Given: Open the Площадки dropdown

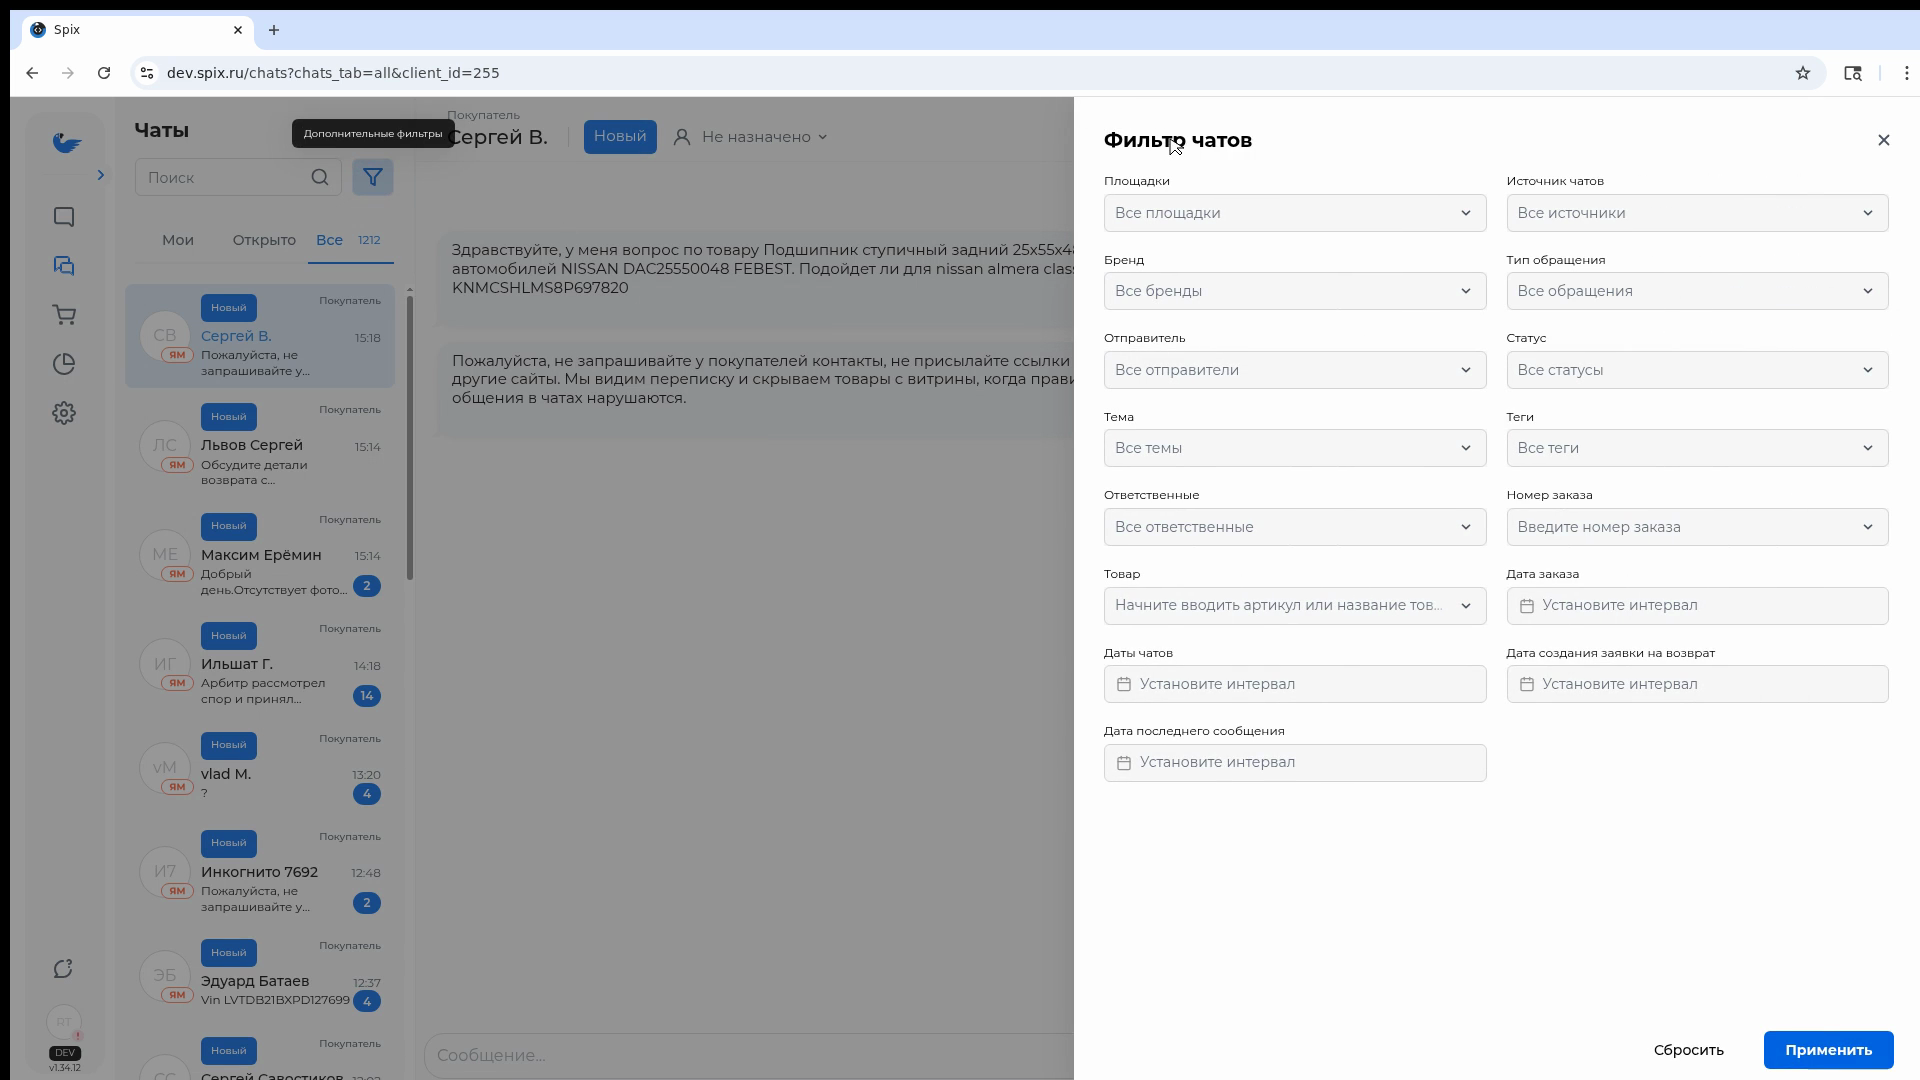Looking at the screenshot, I should click(1294, 213).
